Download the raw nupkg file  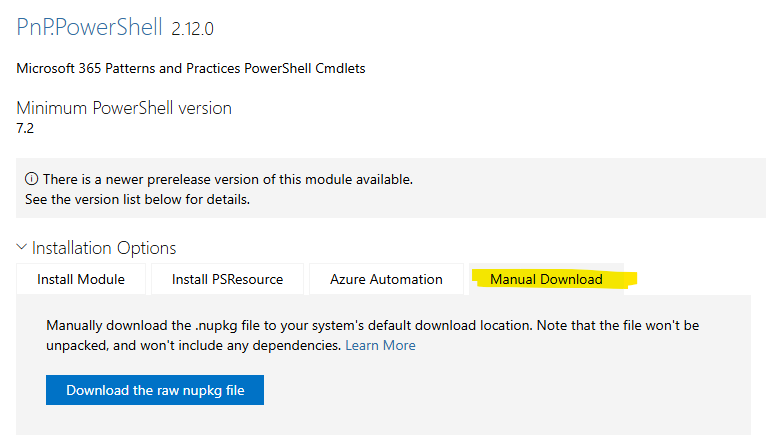coord(155,390)
